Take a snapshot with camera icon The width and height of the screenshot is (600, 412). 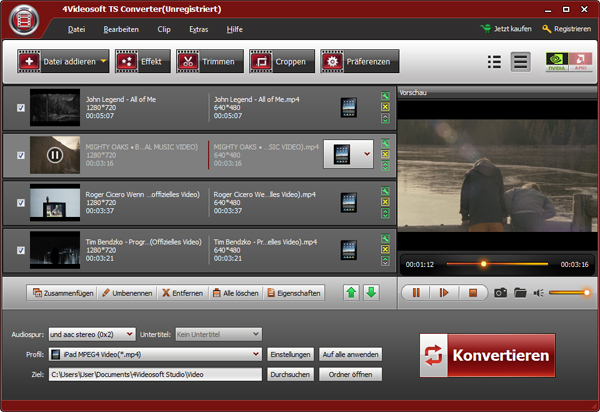pos(500,293)
